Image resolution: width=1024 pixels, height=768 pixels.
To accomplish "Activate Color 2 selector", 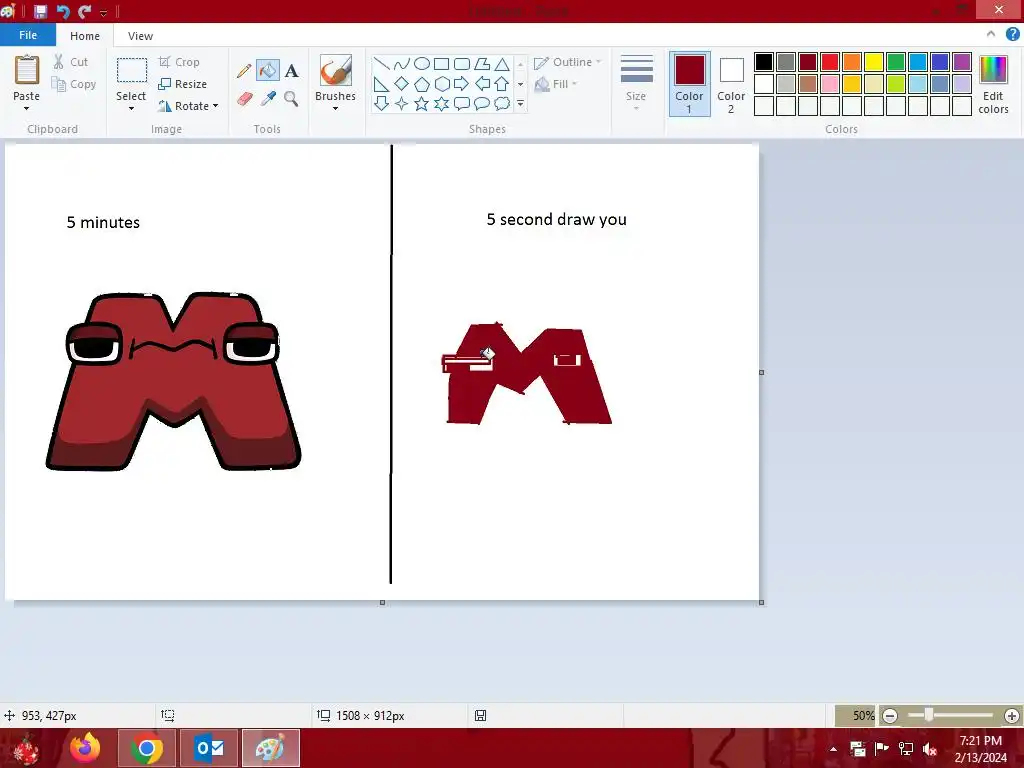I will tap(731, 84).
